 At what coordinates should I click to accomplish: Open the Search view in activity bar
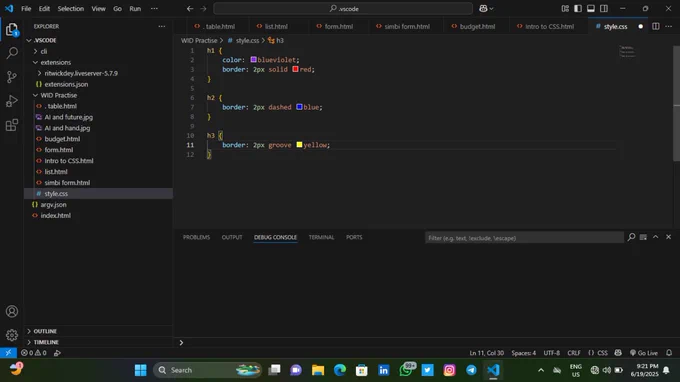point(12,53)
